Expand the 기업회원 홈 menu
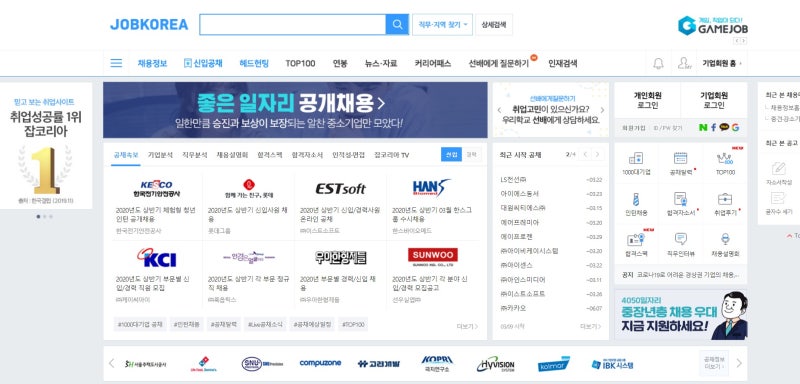Image resolution: width=800 pixels, height=384 pixels. point(721,63)
